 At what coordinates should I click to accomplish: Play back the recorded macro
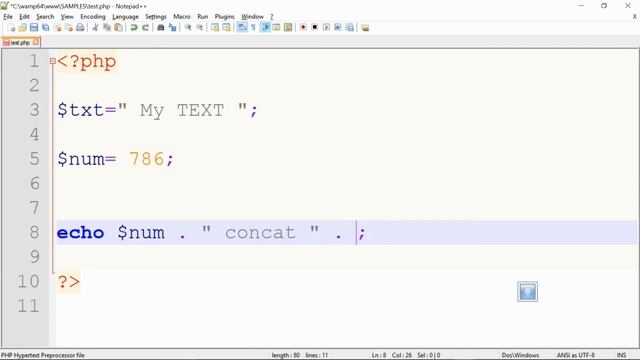pyautogui.click(x=326, y=27)
